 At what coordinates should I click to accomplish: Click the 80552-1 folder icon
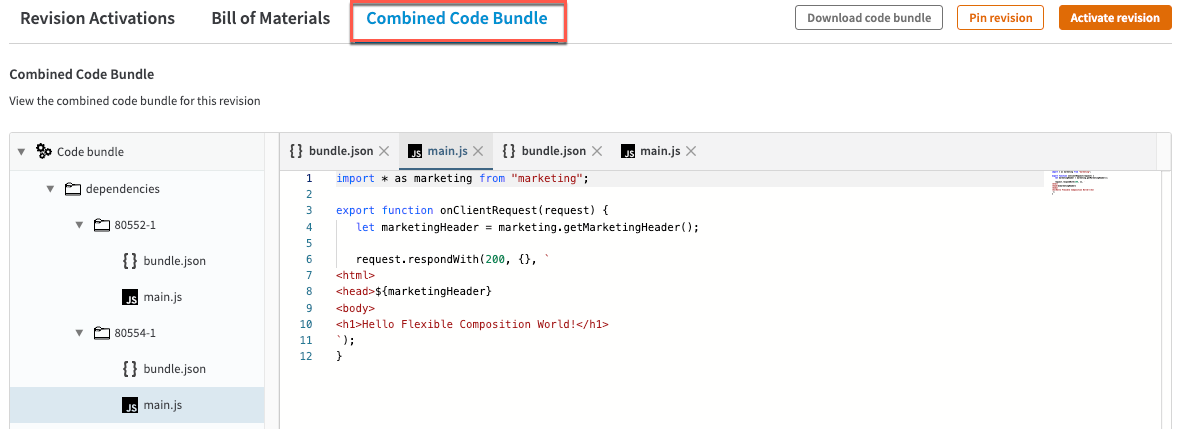coord(101,224)
